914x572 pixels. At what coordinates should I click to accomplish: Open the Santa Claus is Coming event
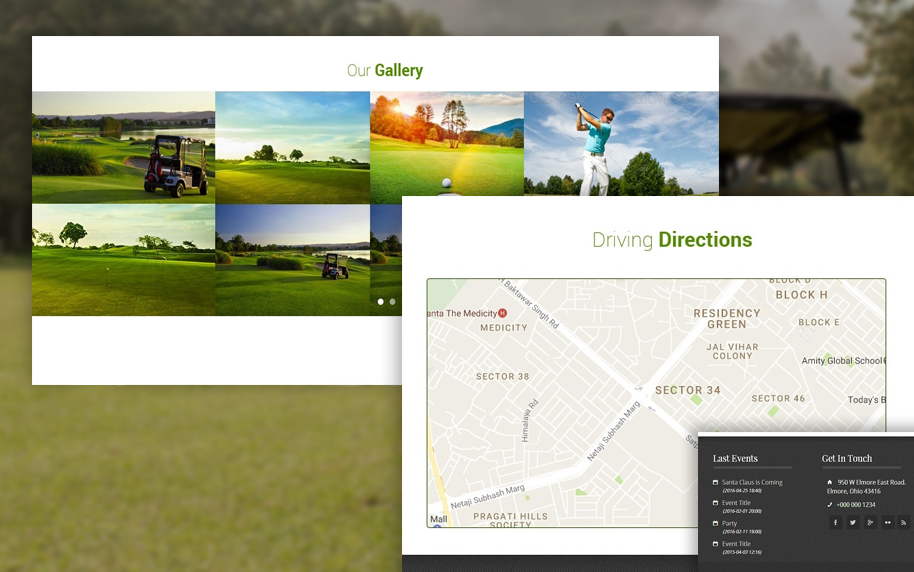(x=752, y=482)
